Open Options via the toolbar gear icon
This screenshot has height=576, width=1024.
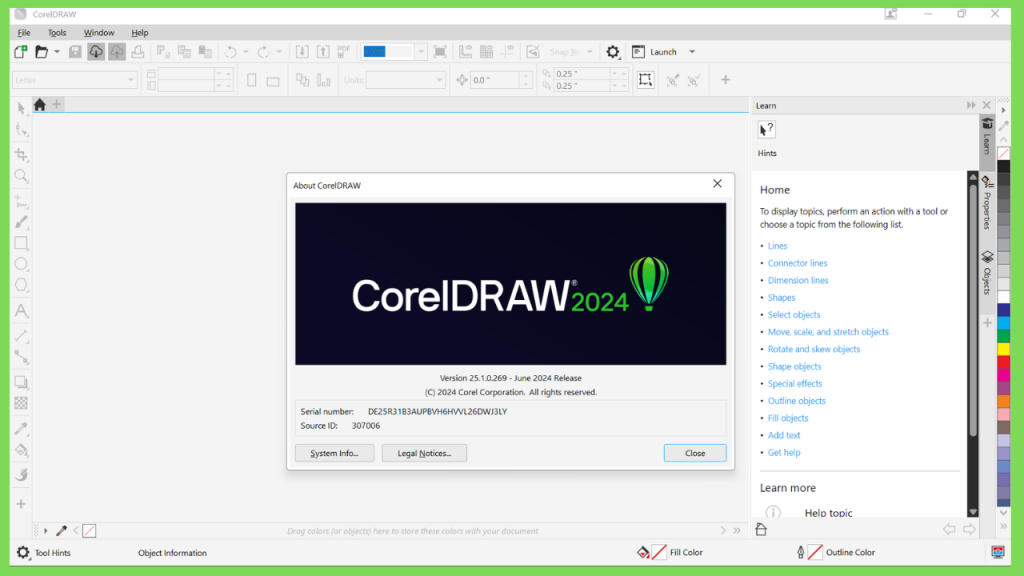pyautogui.click(x=613, y=52)
